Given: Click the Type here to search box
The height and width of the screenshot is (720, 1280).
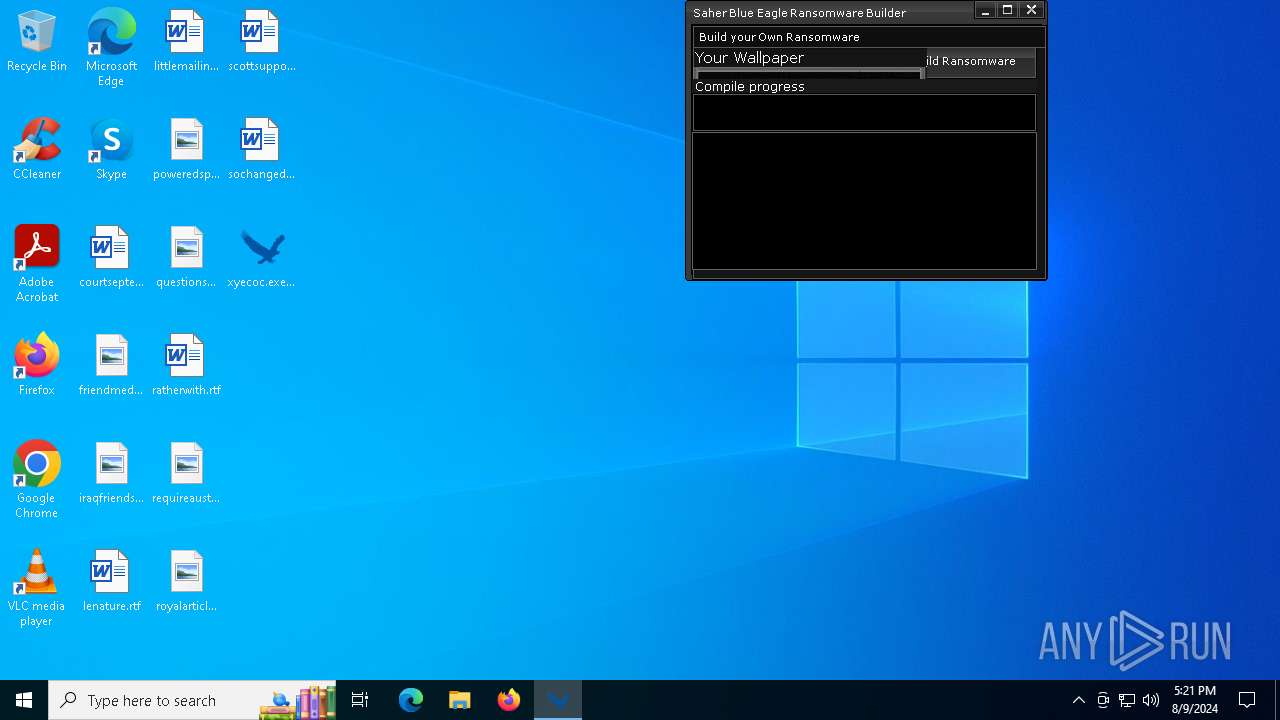Looking at the screenshot, I should 192,700.
